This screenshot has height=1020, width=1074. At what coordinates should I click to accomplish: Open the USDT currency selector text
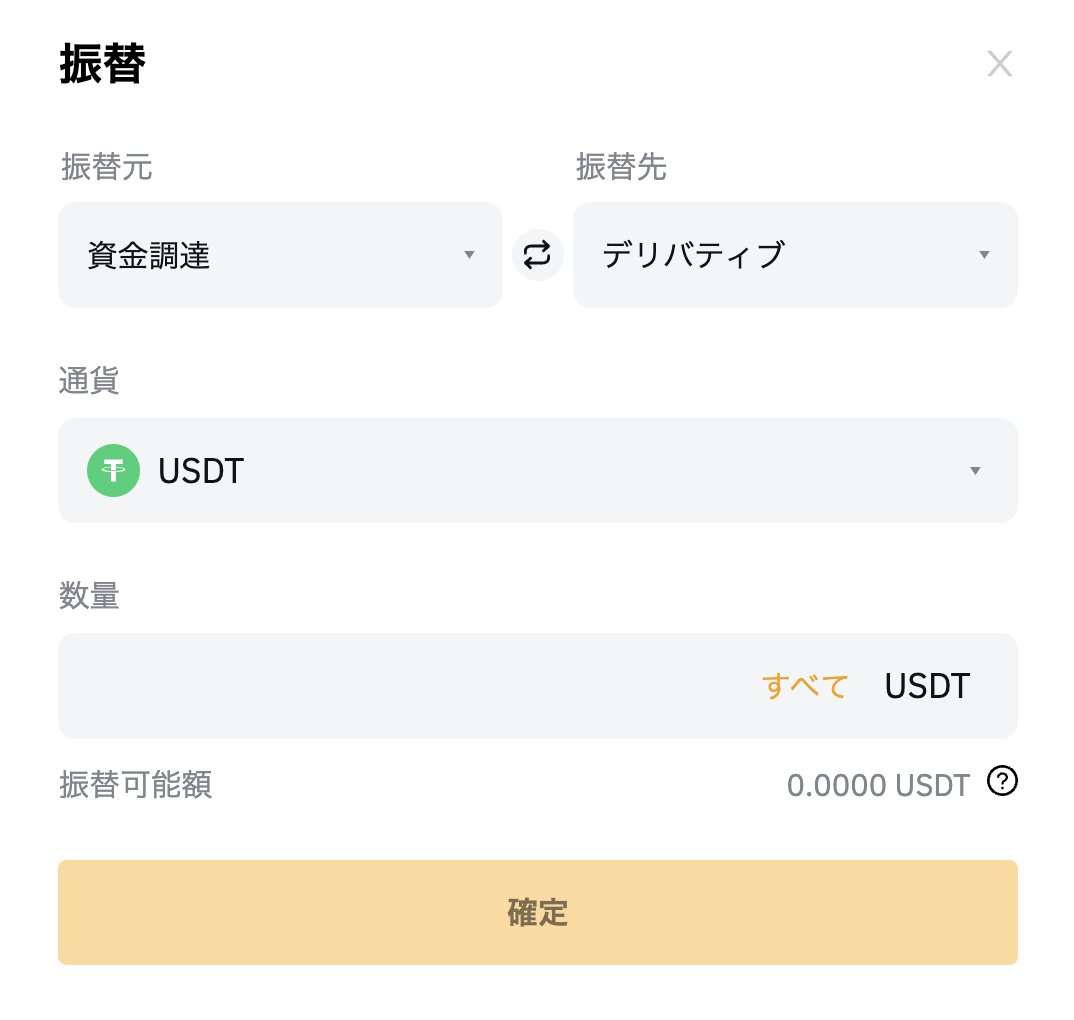coord(201,471)
